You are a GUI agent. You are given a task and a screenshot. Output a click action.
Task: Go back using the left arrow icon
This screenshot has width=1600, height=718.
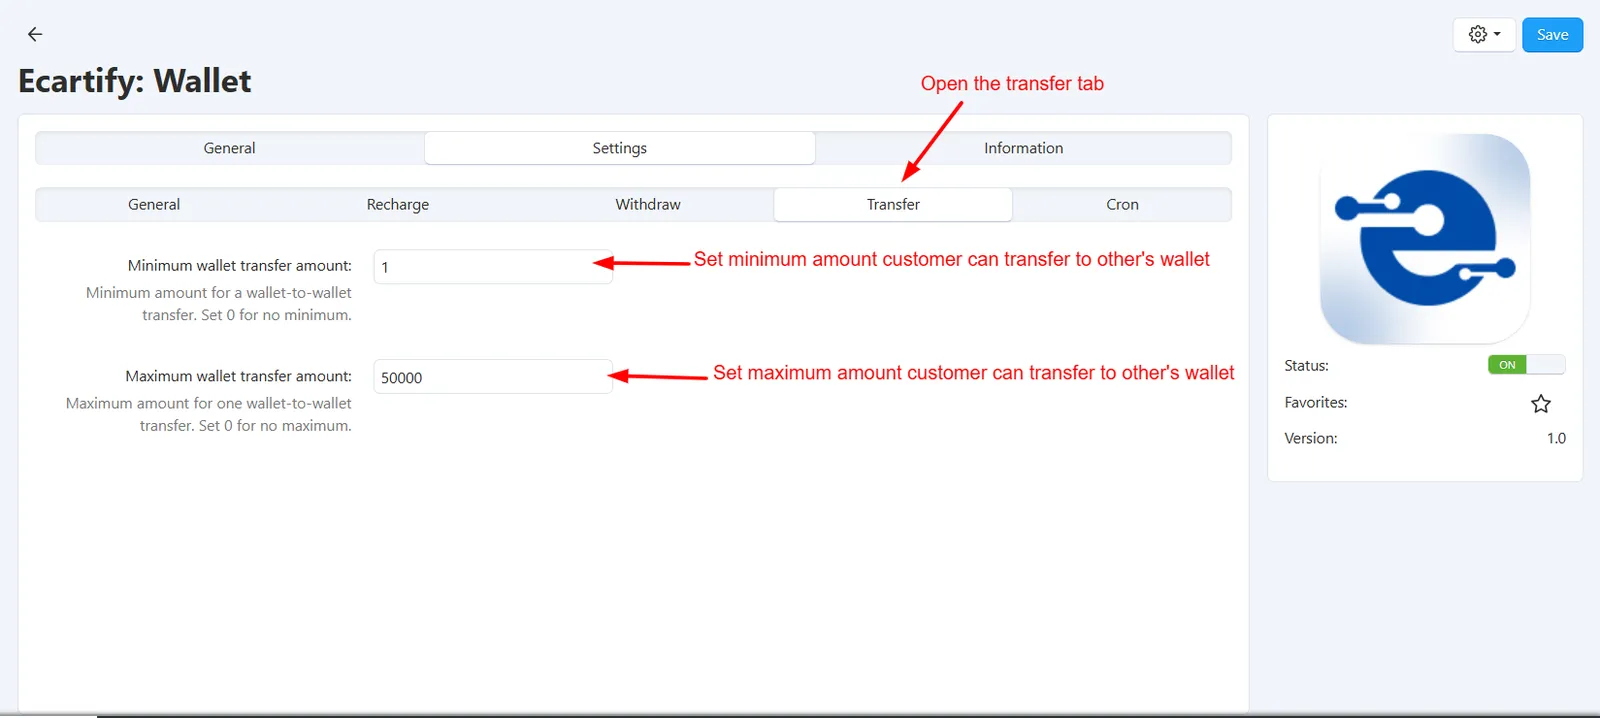coord(35,34)
